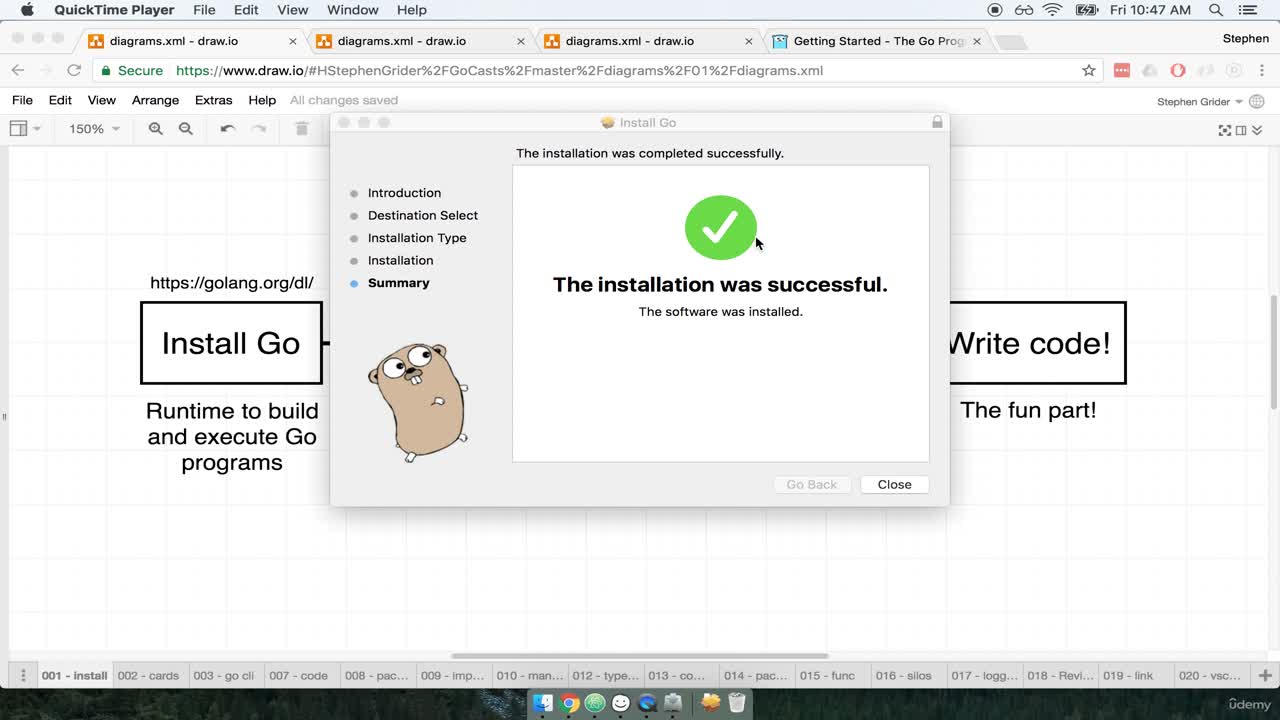Collapse the draw.io toolbar with double chevron
The height and width of the screenshot is (720, 1280).
pos(1257,130)
